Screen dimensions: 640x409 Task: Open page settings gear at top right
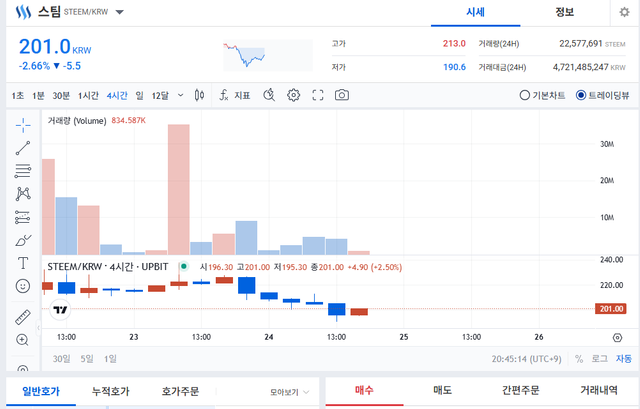point(624,12)
